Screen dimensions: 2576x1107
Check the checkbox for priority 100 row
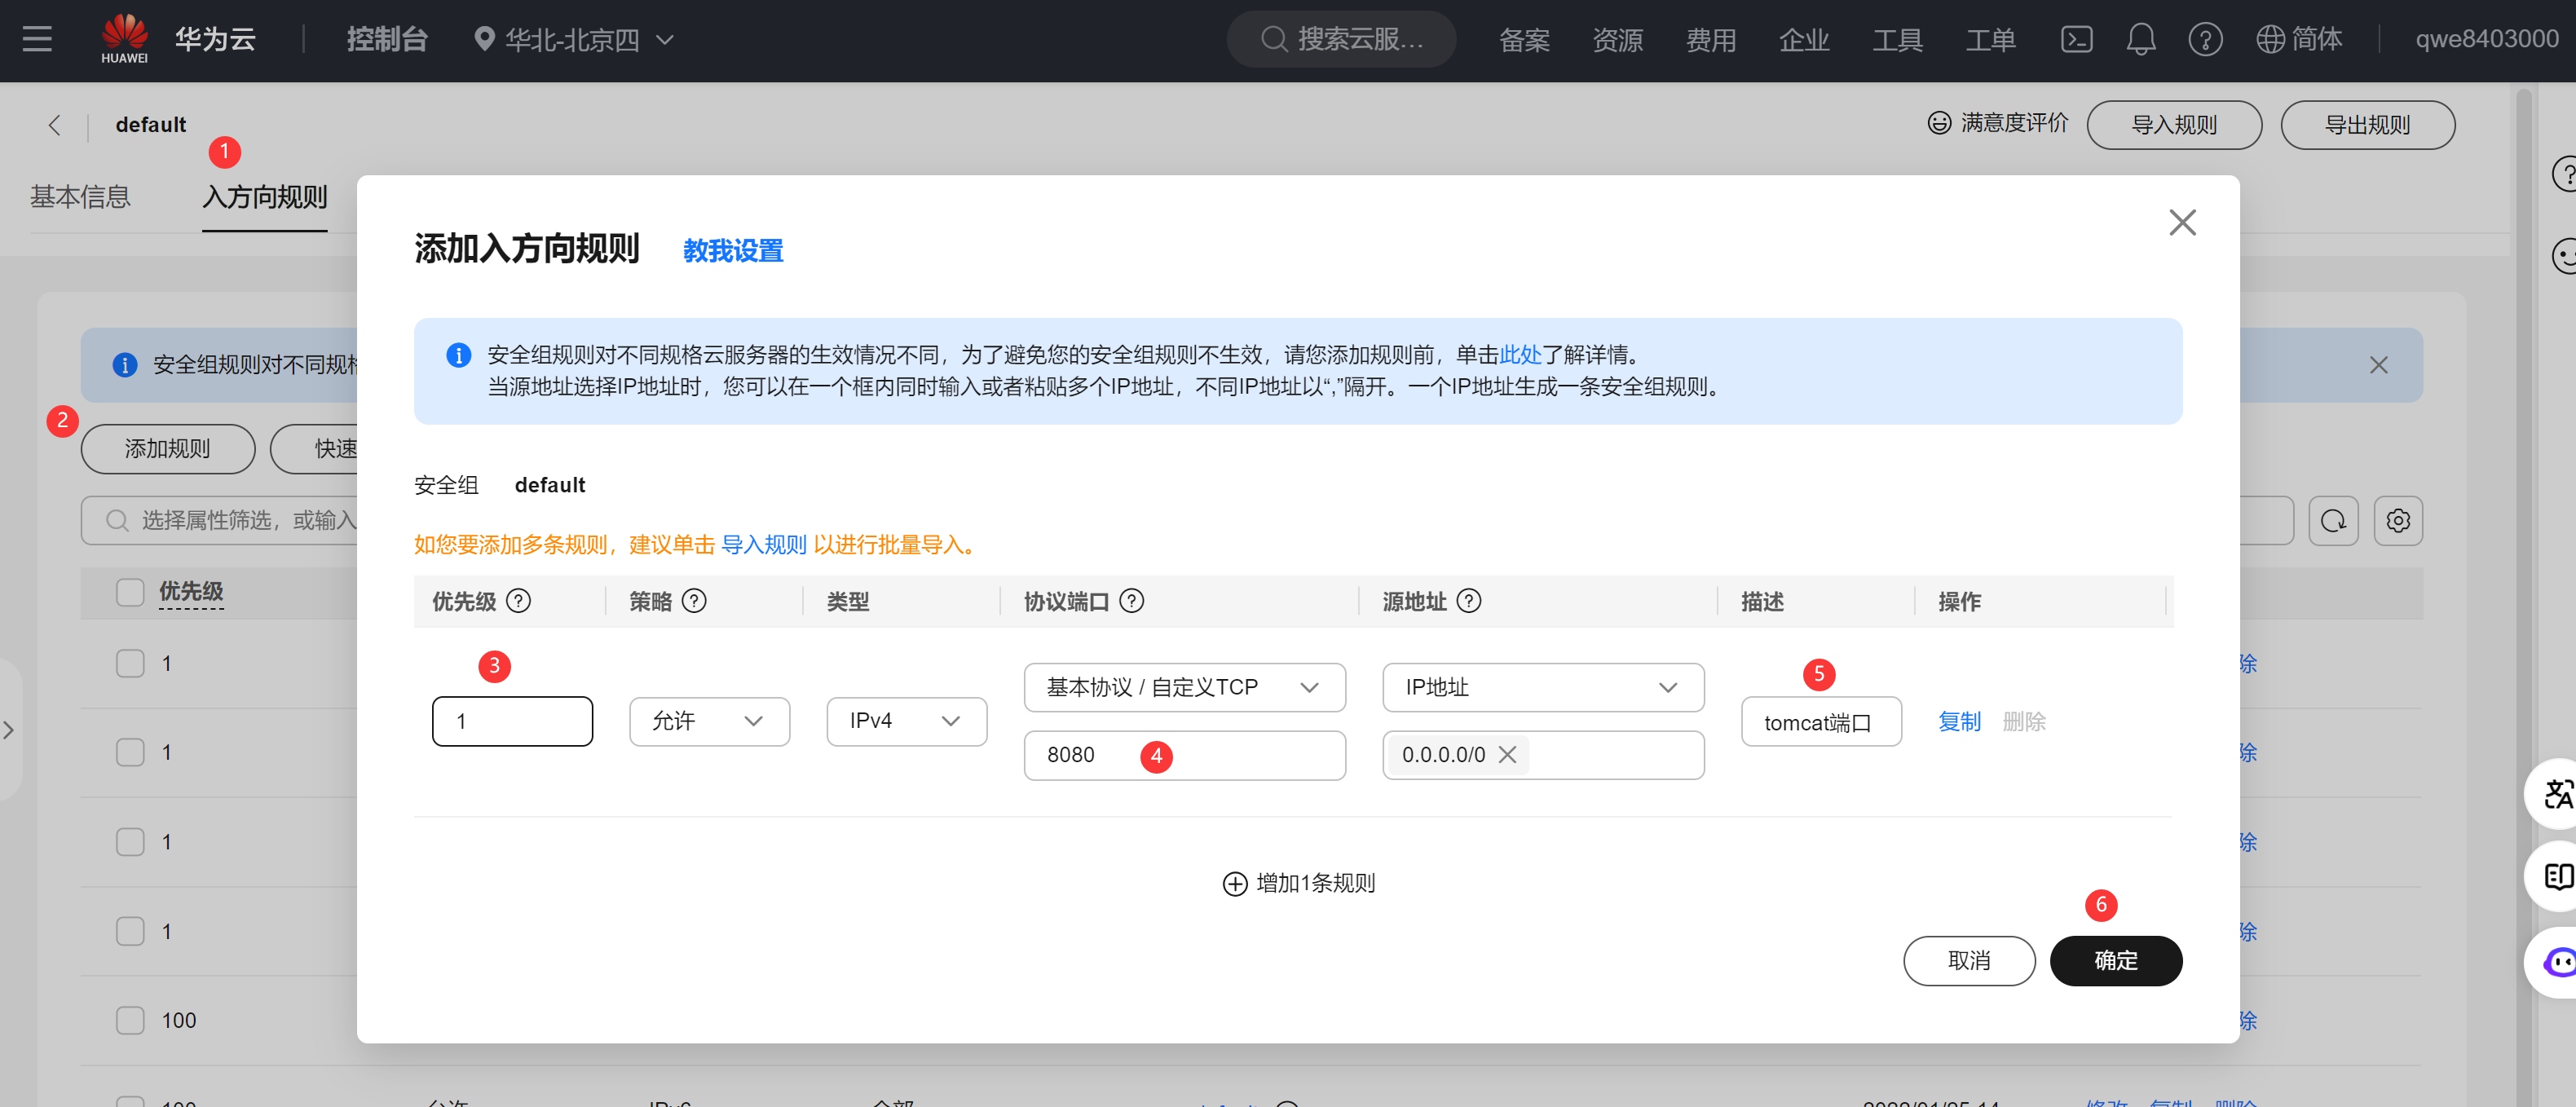(130, 1020)
